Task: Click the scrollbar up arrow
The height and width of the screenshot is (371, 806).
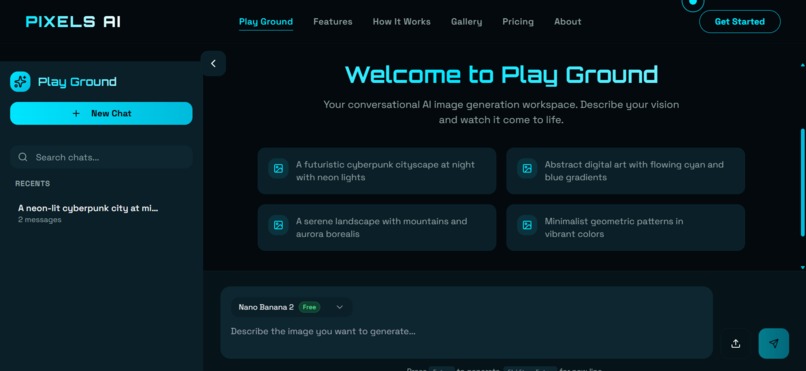Action: (x=803, y=65)
